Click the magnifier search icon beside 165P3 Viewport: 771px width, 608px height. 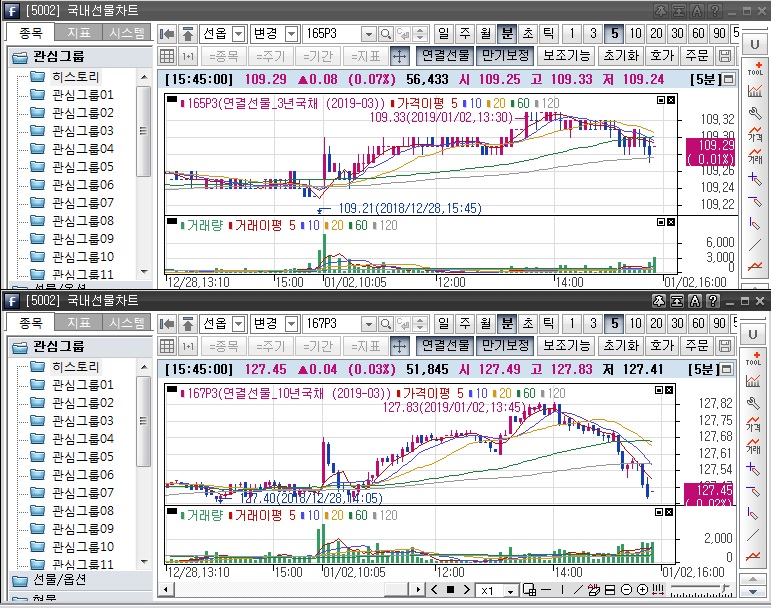pyautogui.click(x=386, y=33)
